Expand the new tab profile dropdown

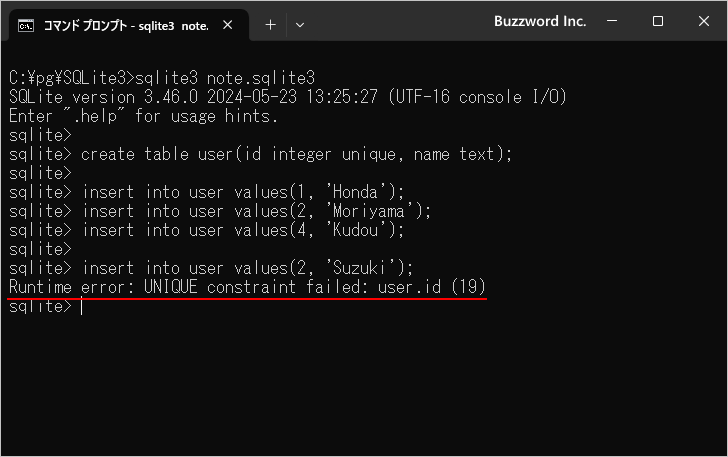300,25
